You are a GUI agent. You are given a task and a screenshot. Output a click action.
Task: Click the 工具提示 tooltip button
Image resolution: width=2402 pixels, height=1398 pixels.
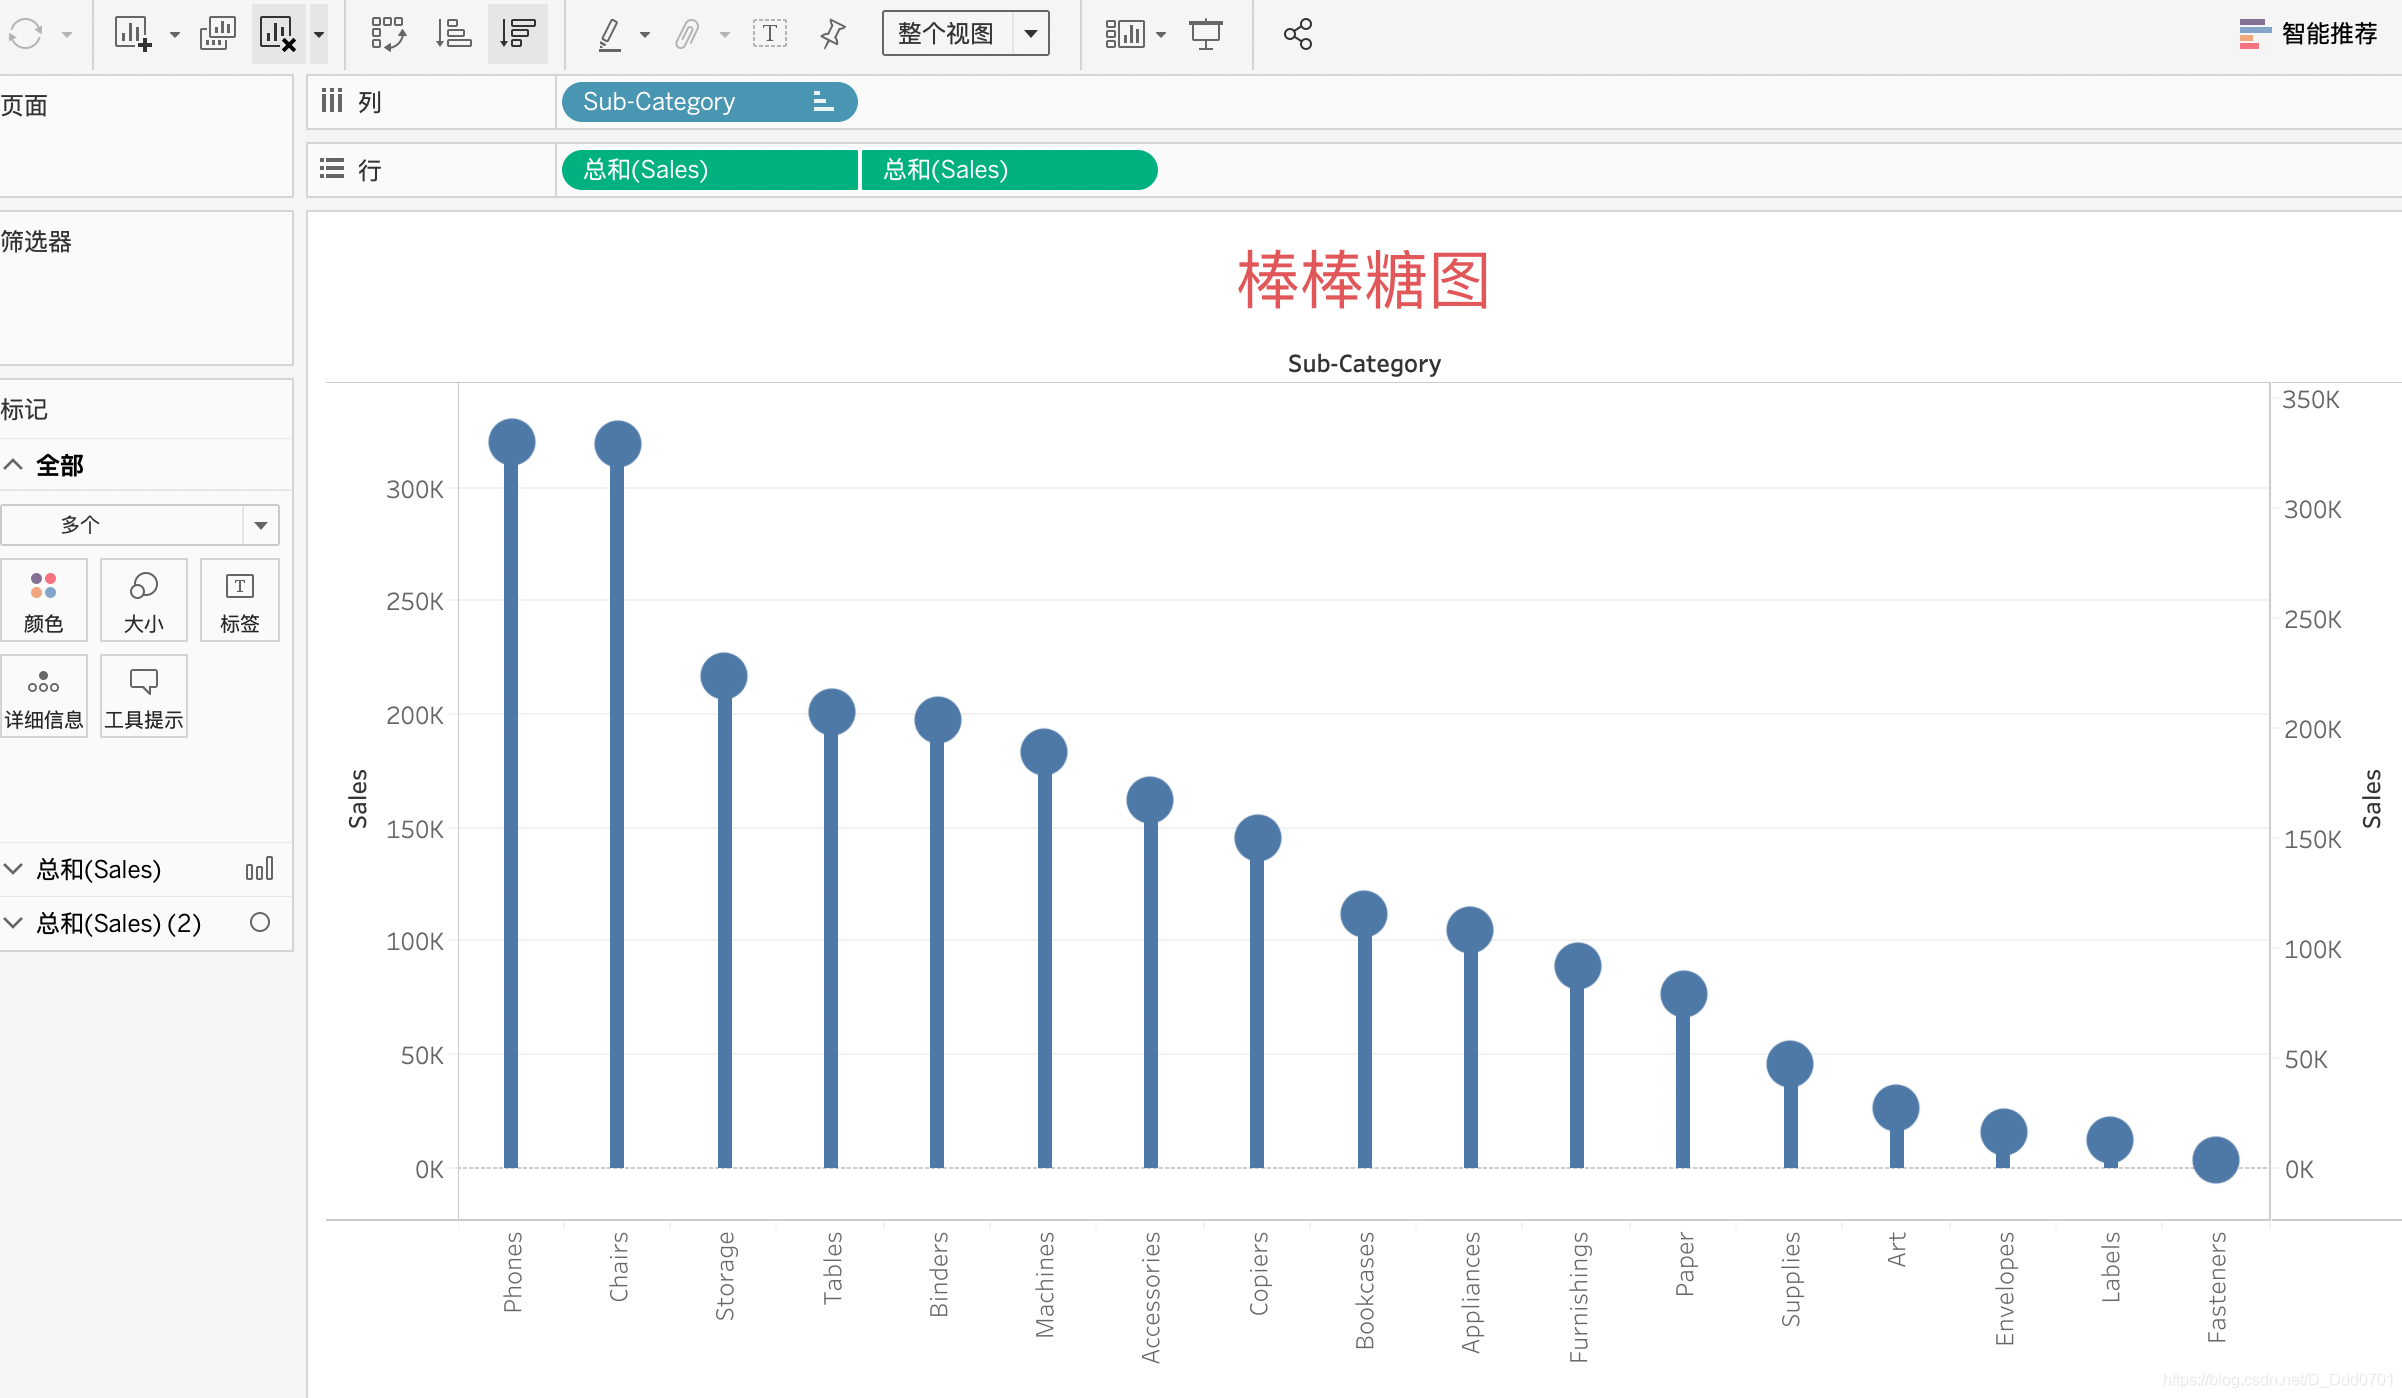click(144, 696)
